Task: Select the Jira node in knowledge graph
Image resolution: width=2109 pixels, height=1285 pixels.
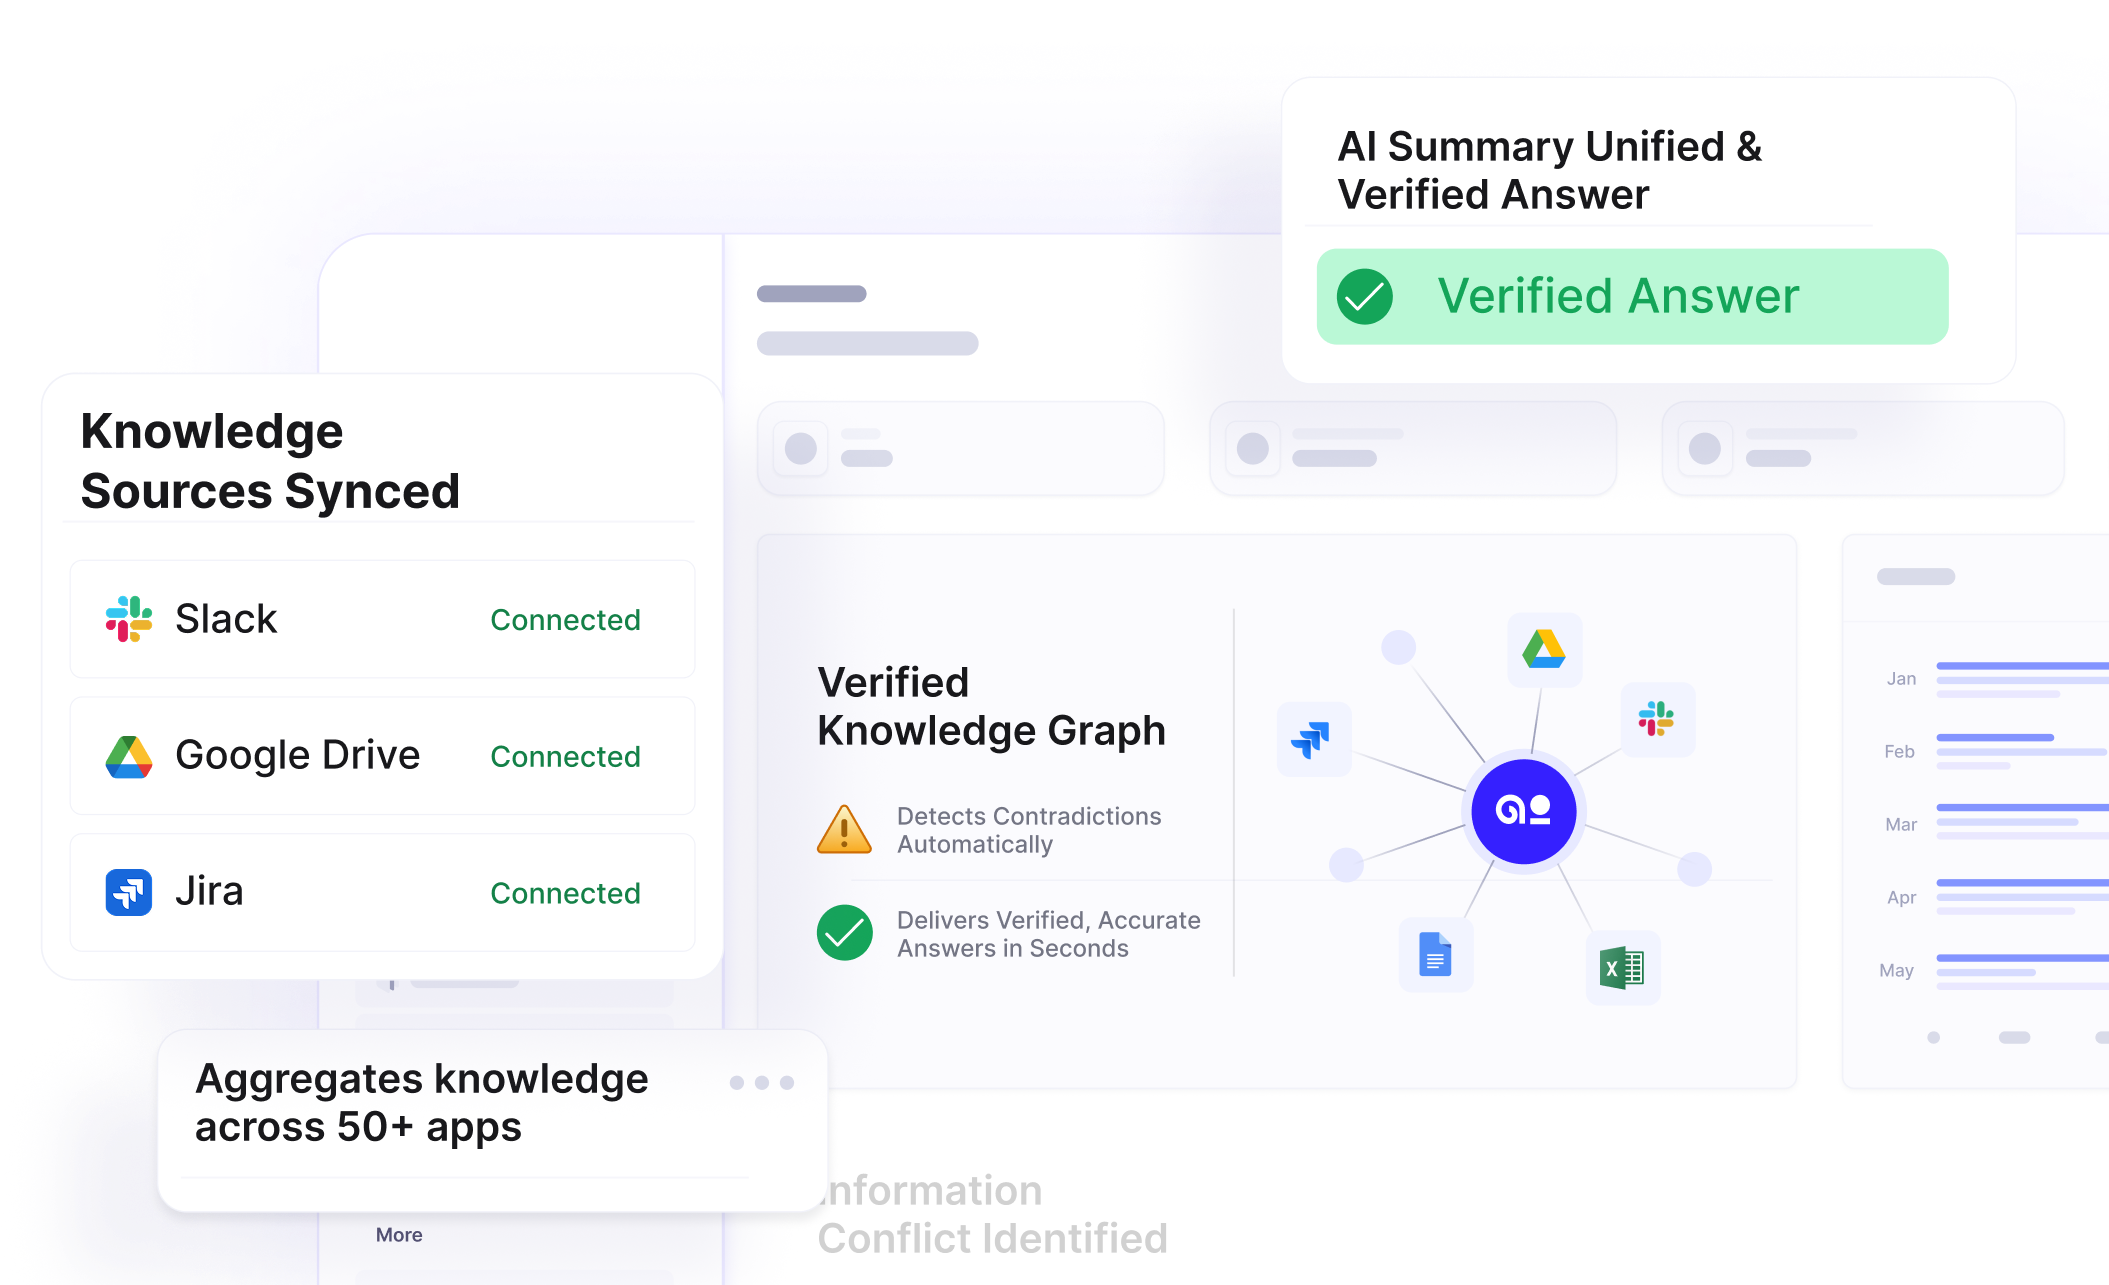Action: click(1314, 740)
